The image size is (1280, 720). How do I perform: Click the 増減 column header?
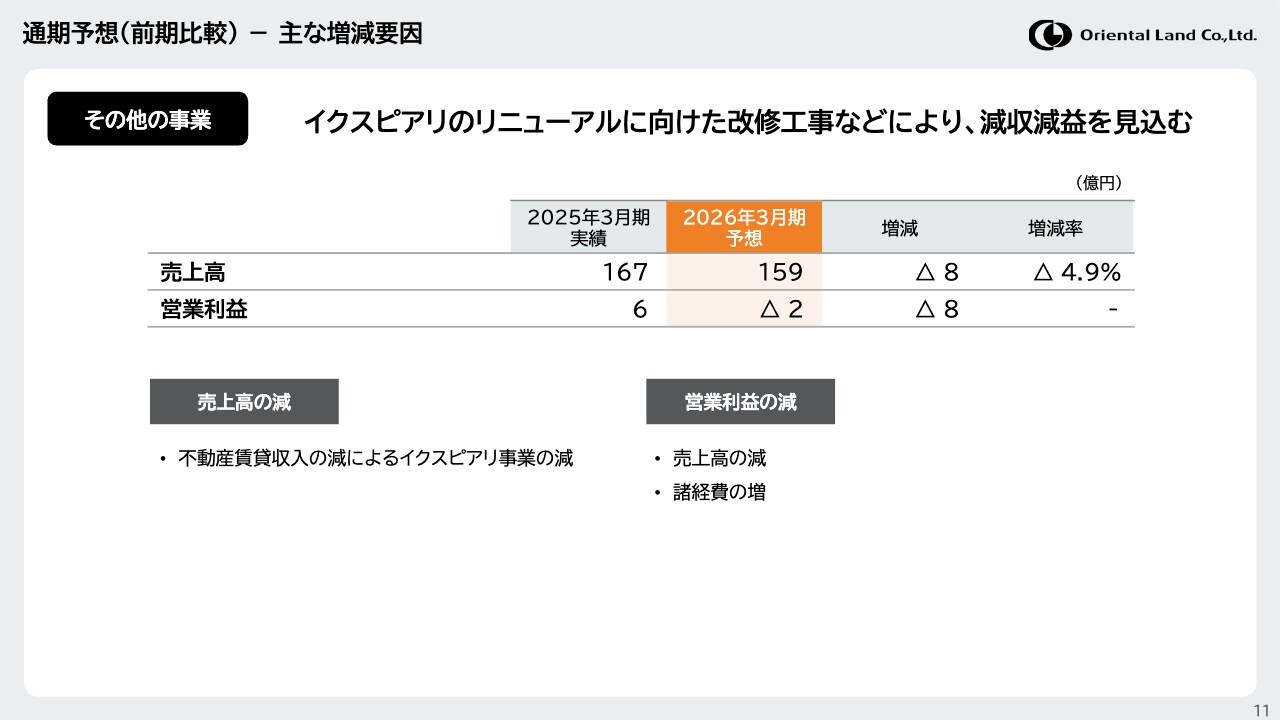click(899, 229)
